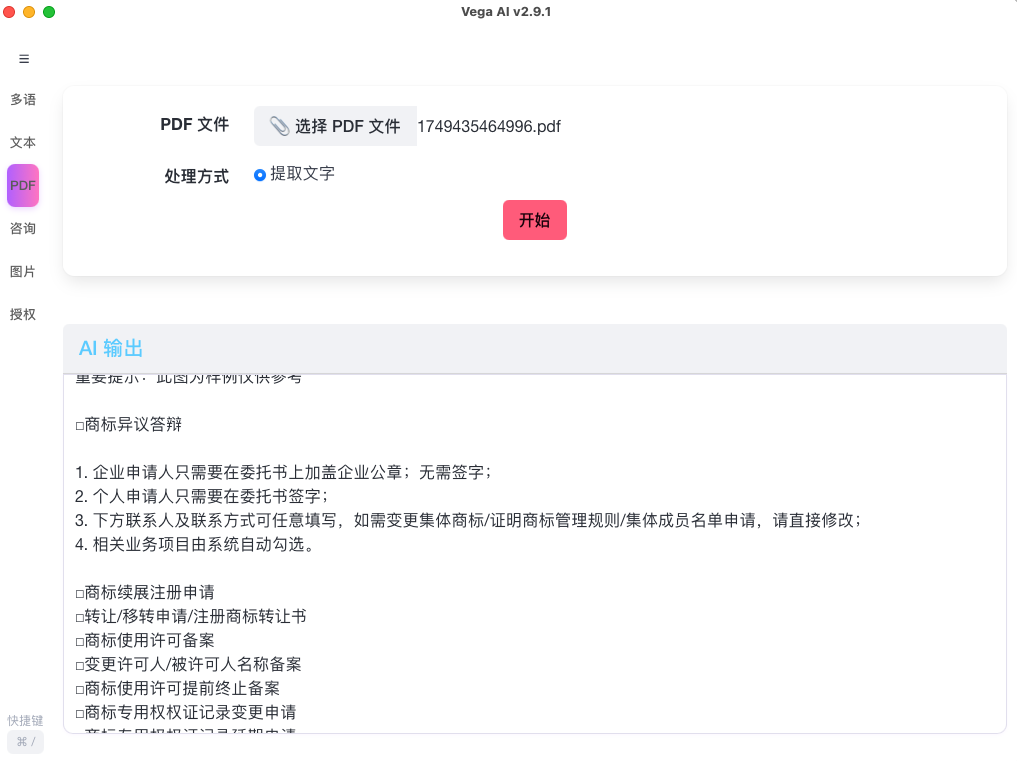Open the 授权 section in the sidebar
Screen dimensions: 1017x762
(x=23, y=314)
